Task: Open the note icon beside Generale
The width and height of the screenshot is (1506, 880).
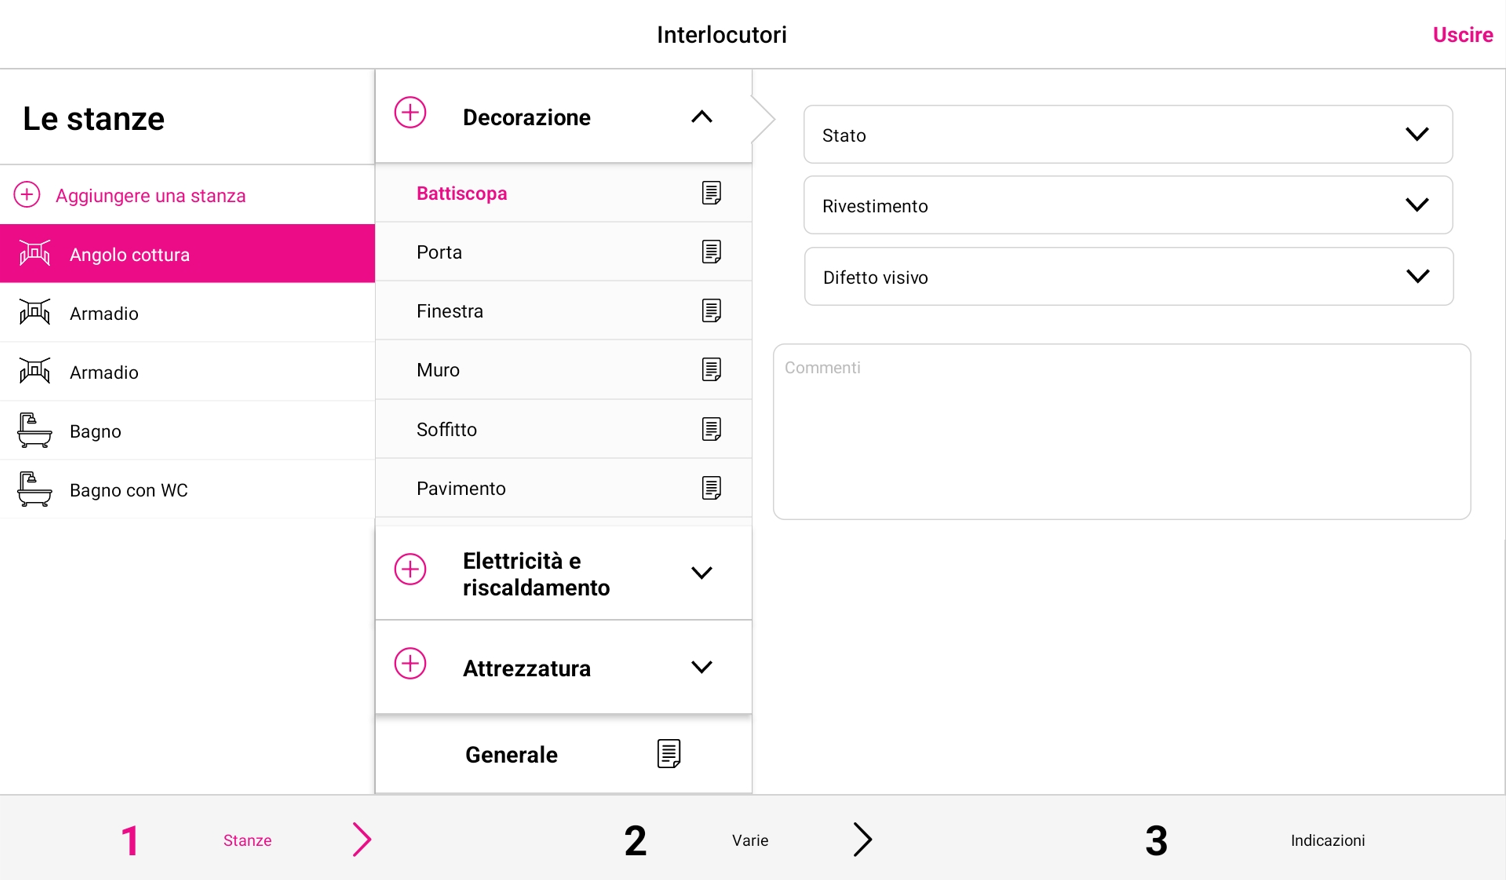Action: point(669,754)
